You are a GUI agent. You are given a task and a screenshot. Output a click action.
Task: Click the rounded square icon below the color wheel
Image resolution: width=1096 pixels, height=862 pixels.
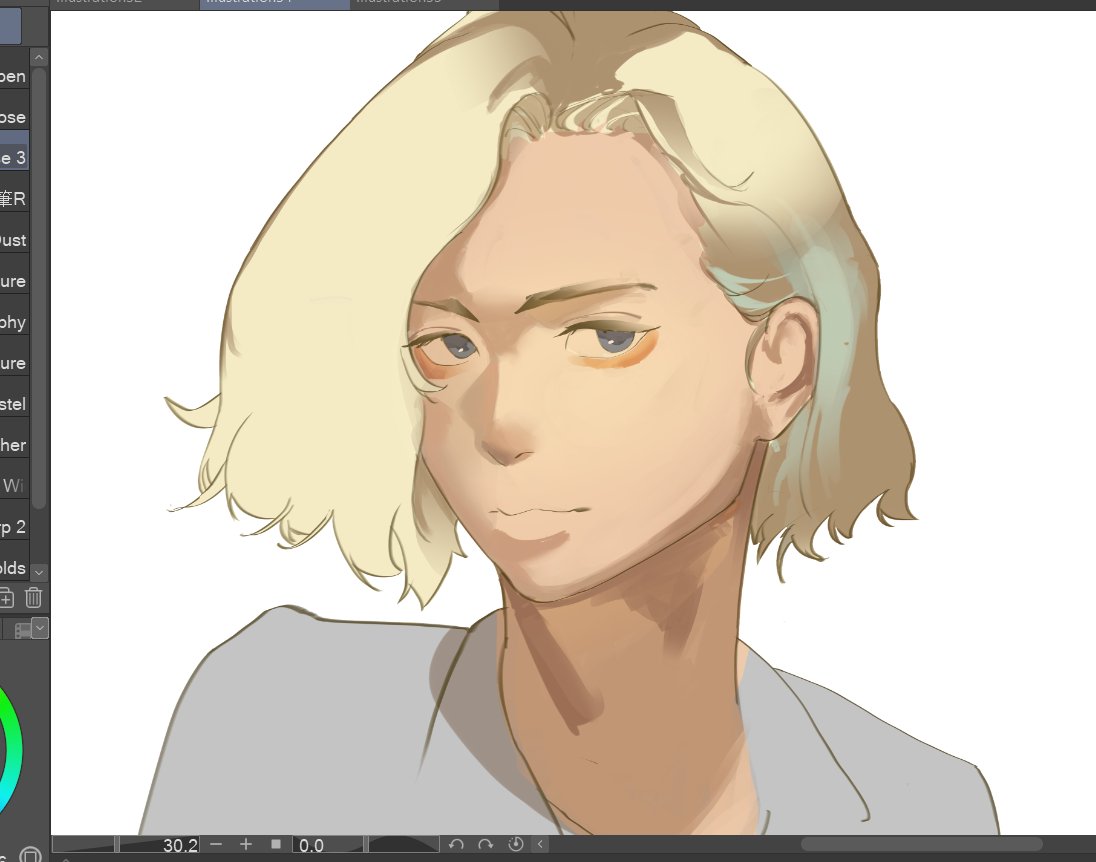30,854
